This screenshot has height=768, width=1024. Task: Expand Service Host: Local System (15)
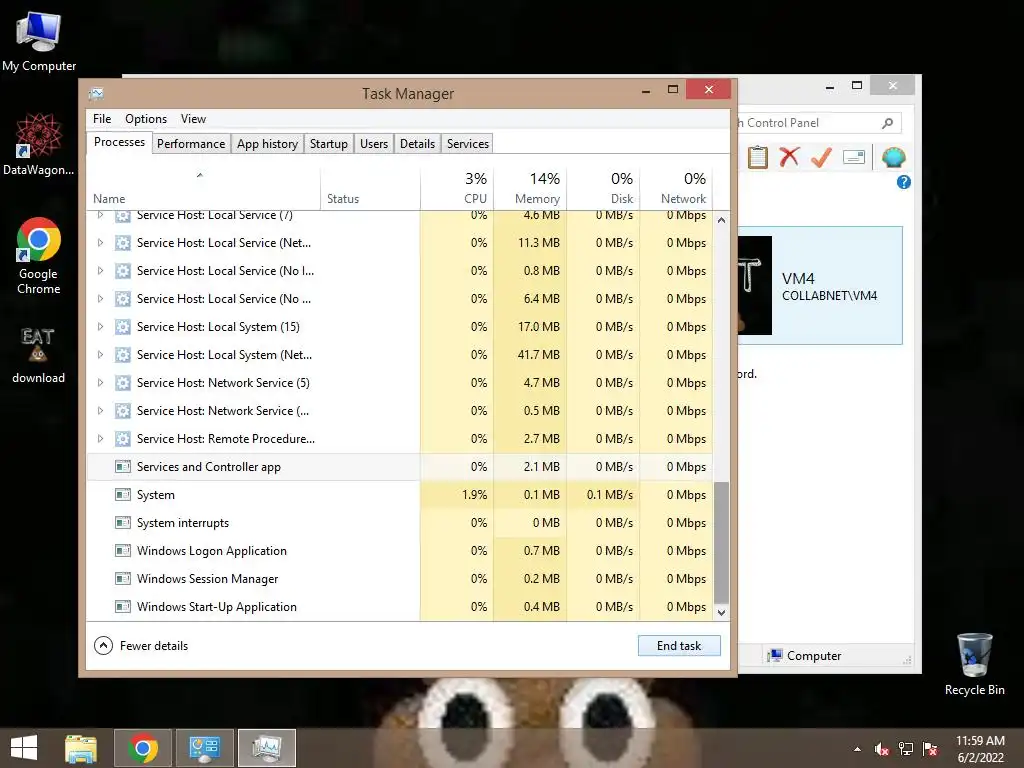click(100, 327)
